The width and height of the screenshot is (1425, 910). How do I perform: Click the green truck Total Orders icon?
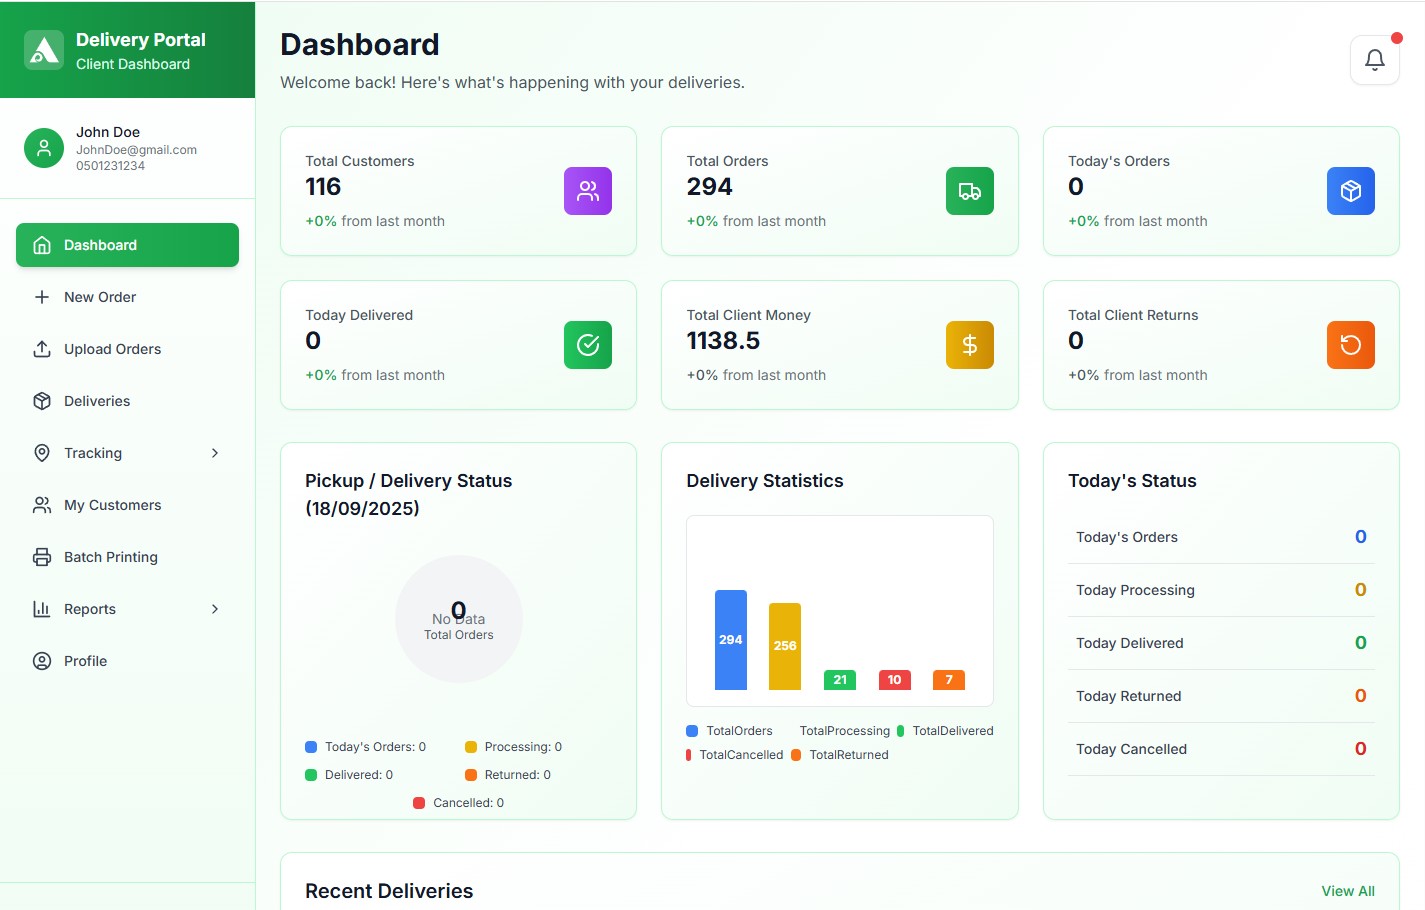(969, 191)
